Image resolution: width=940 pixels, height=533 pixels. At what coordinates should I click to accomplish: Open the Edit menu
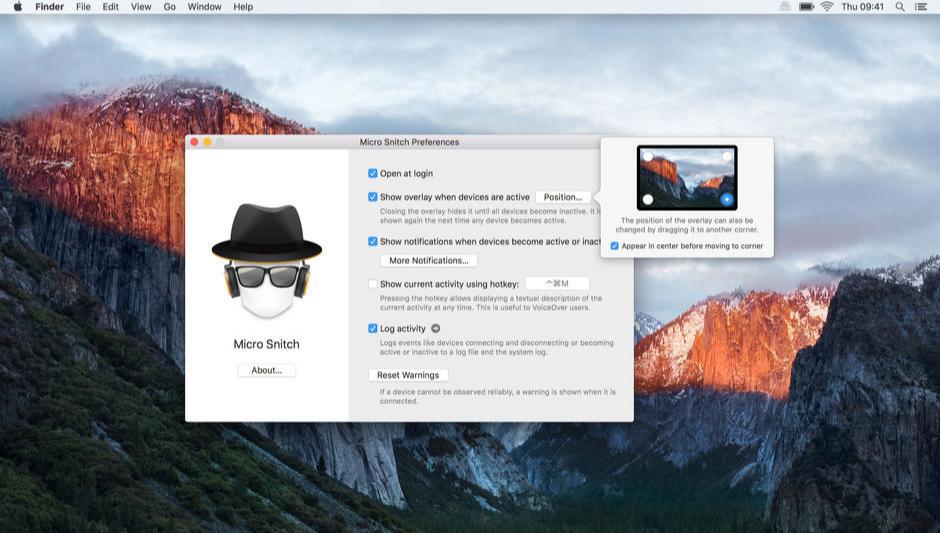pos(110,7)
